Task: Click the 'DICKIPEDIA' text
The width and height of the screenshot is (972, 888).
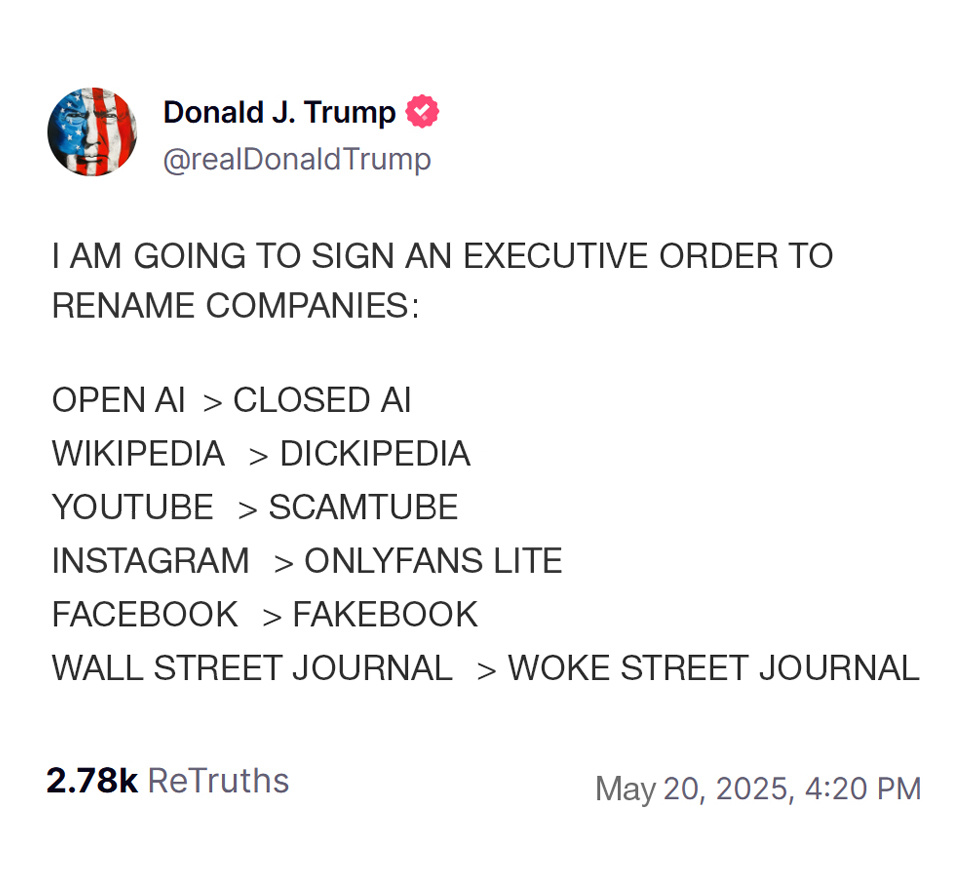Action: click(374, 454)
